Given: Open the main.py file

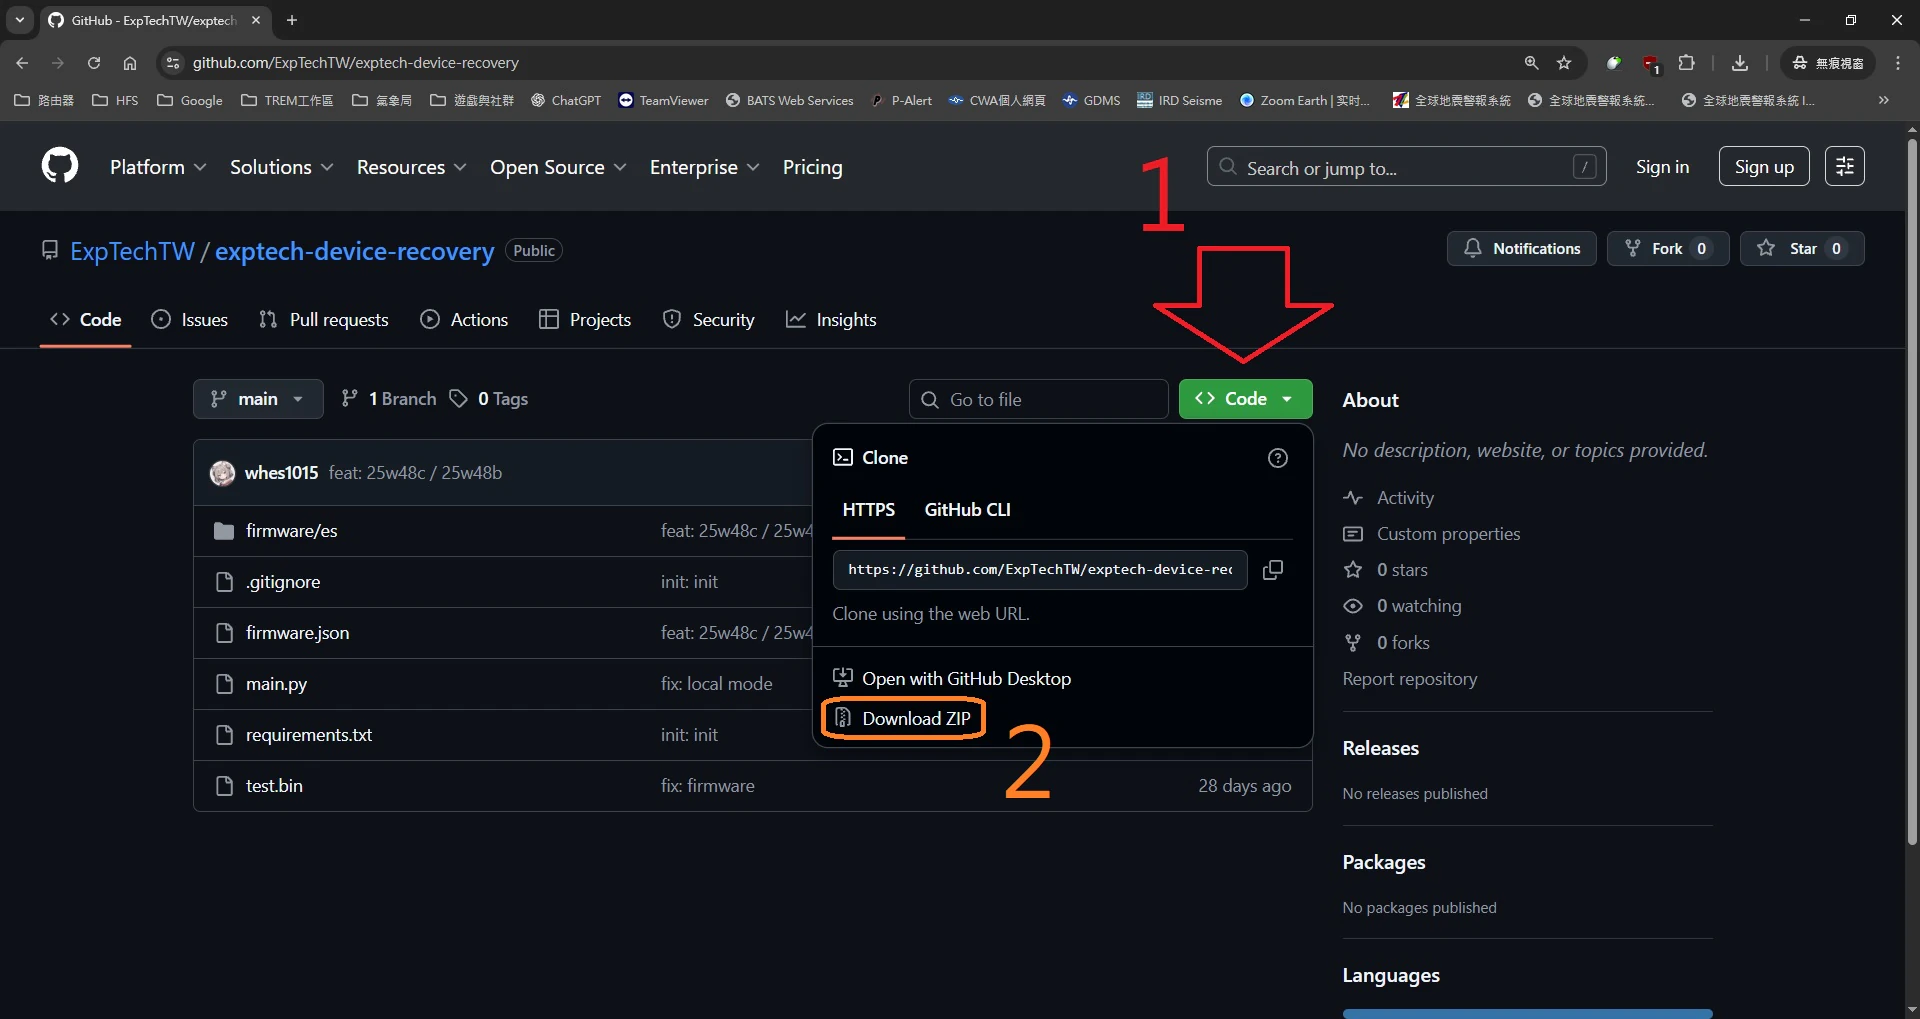Looking at the screenshot, I should [x=276, y=684].
